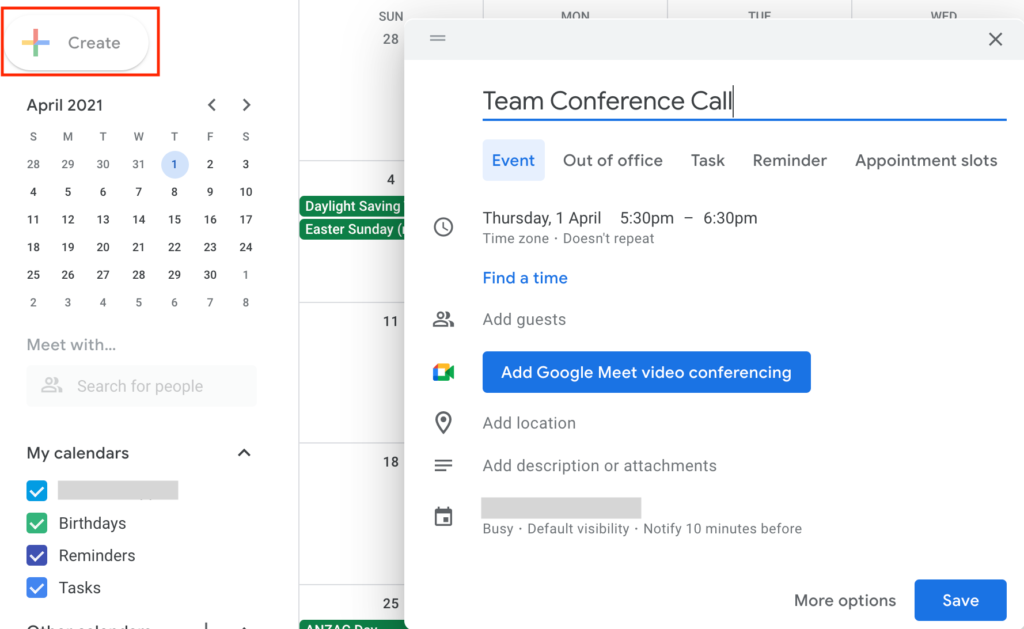Click Default visibility setting
Viewport: 1024px width, 629px height.
pos(578,528)
